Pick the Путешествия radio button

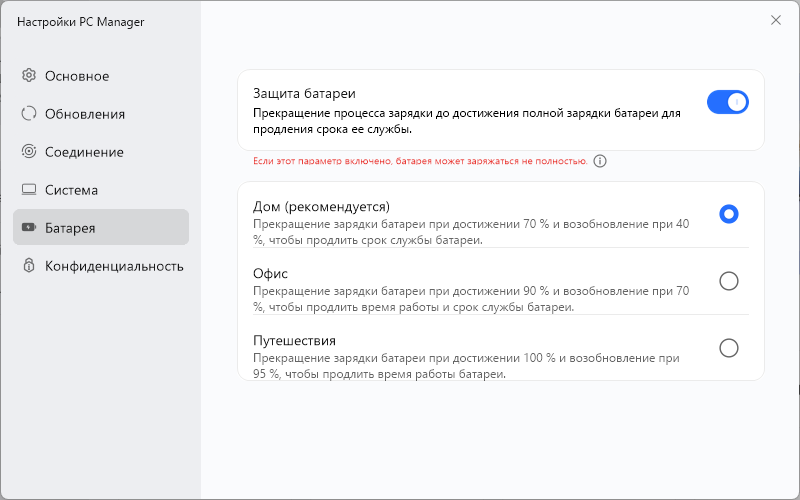(x=729, y=348)
